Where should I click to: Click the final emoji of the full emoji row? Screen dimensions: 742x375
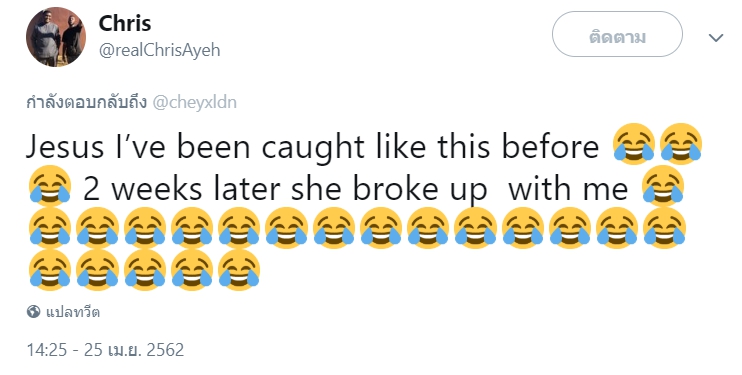click(664, 228)
